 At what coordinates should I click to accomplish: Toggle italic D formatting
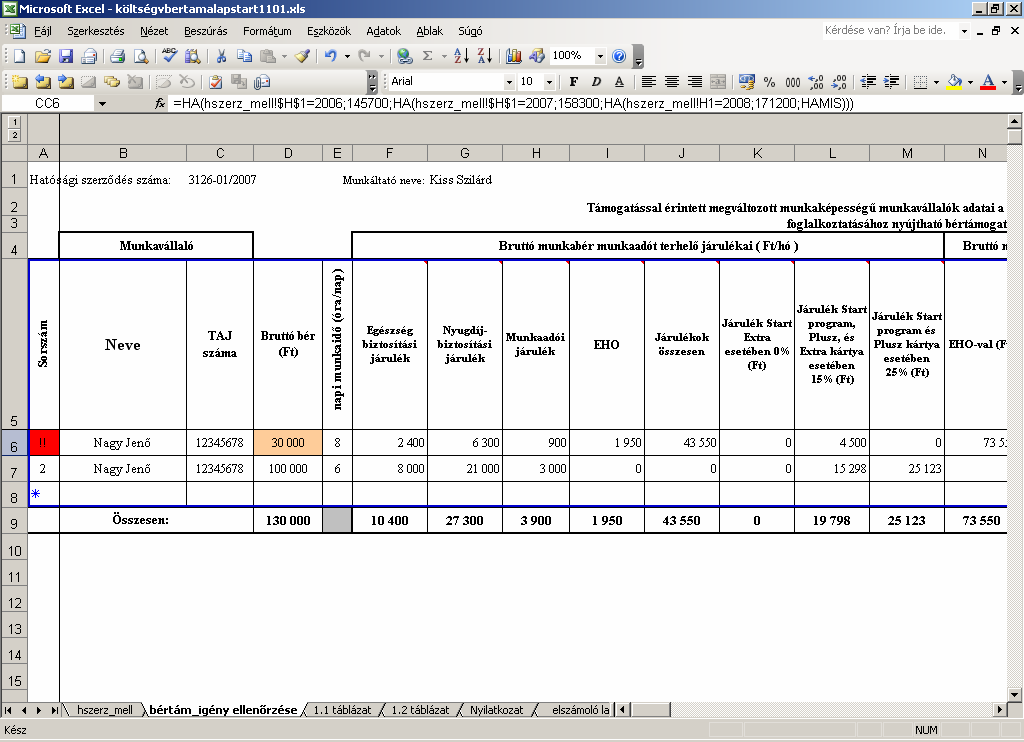596,82
